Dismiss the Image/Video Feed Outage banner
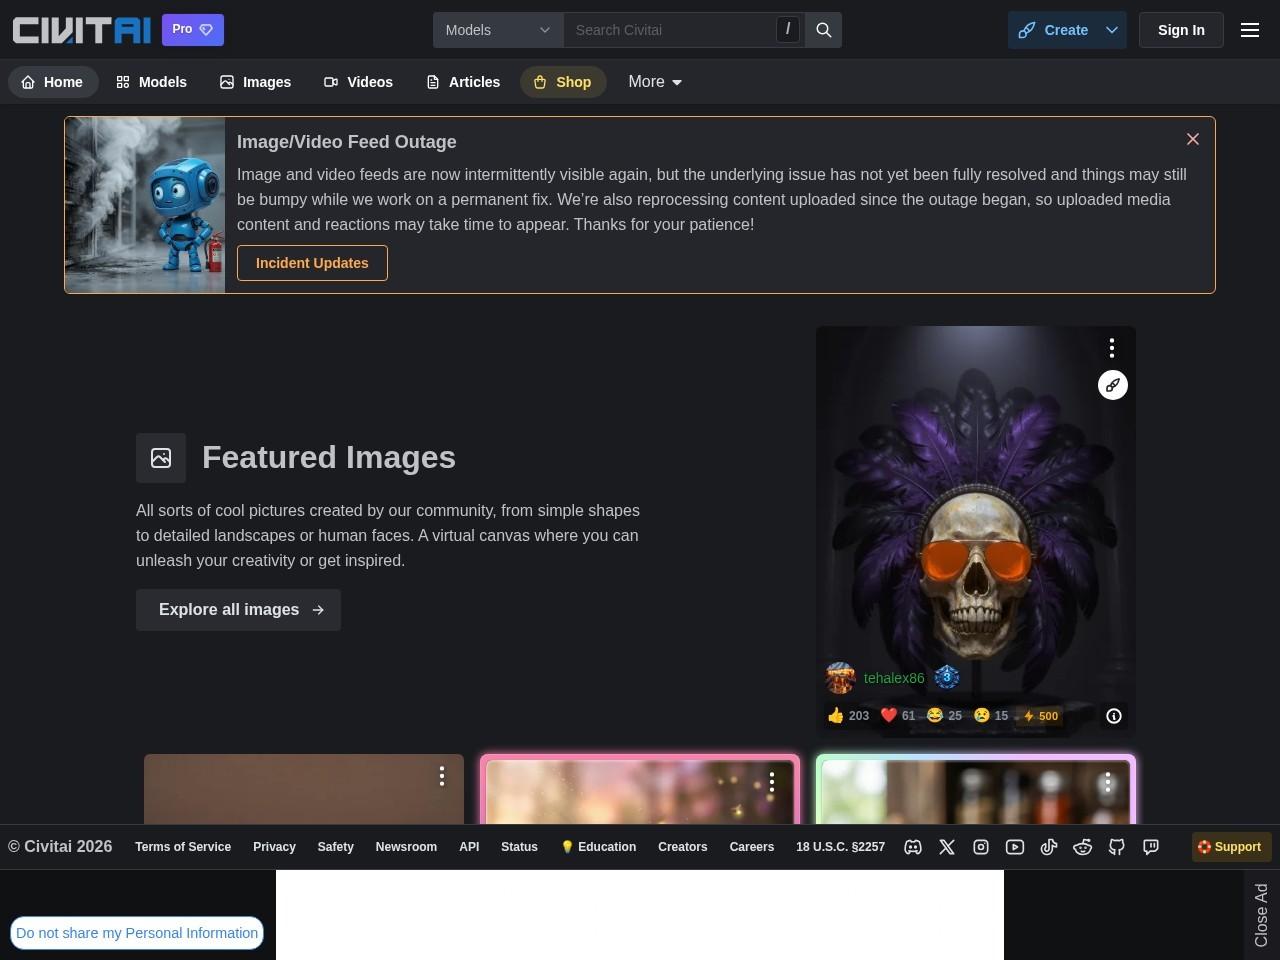 pyautogui.click(x=1193, y=139)
